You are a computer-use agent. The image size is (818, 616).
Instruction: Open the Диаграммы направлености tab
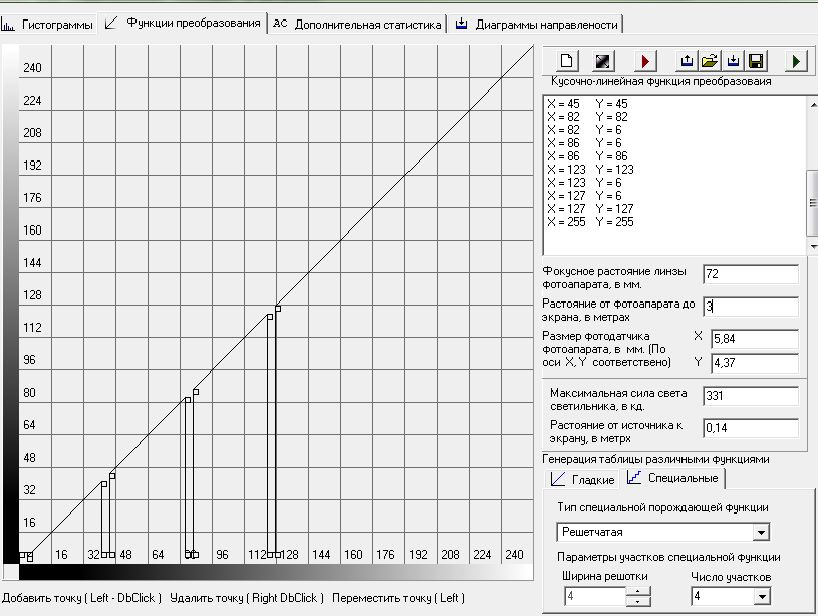(x=536, y=24)
